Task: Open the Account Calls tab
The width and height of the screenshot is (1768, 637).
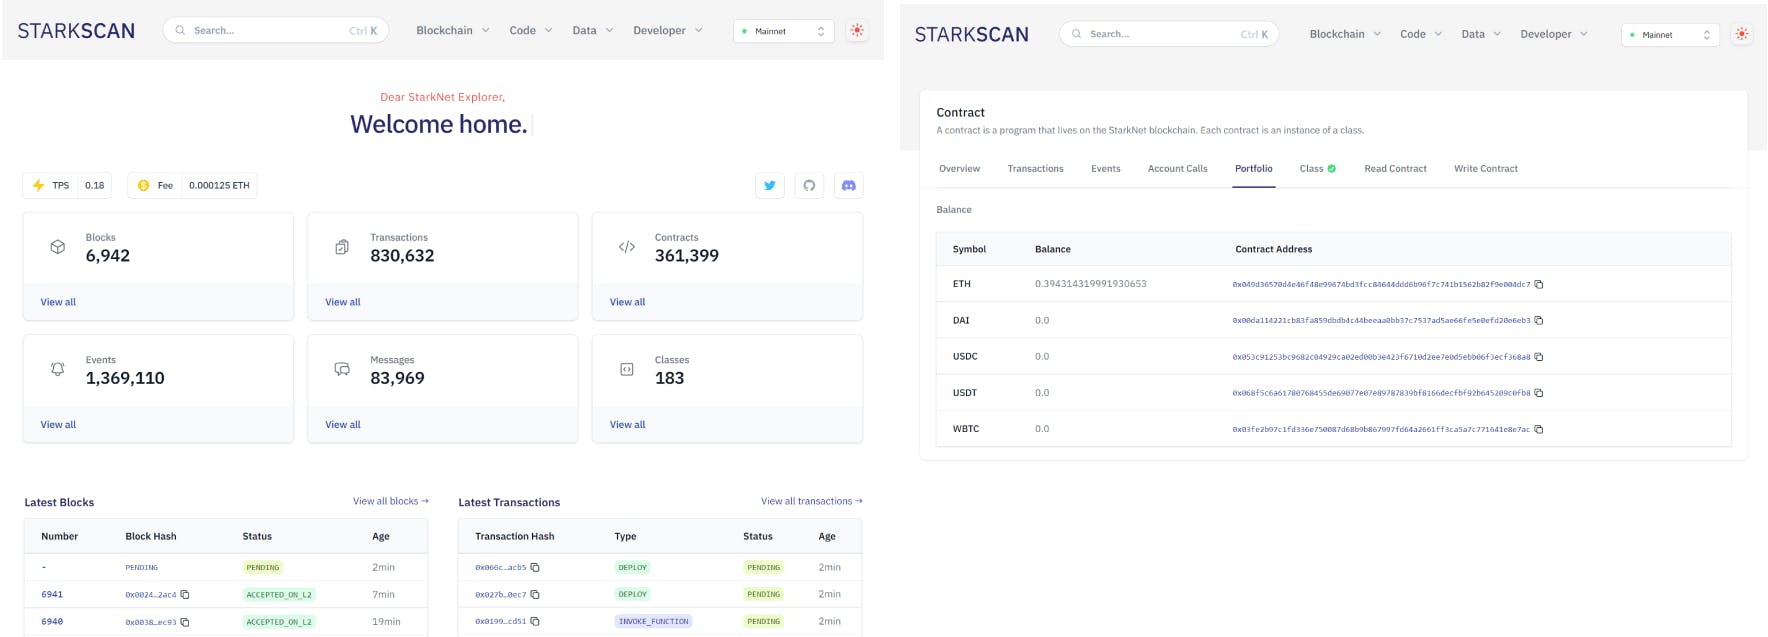Action: click(x=1178, y=169)
